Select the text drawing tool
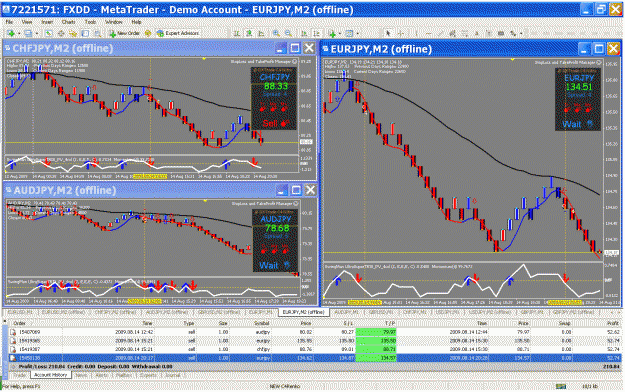The height and width of the screenshot is (392, 625). pyautogui.click(x=476, y=33)
